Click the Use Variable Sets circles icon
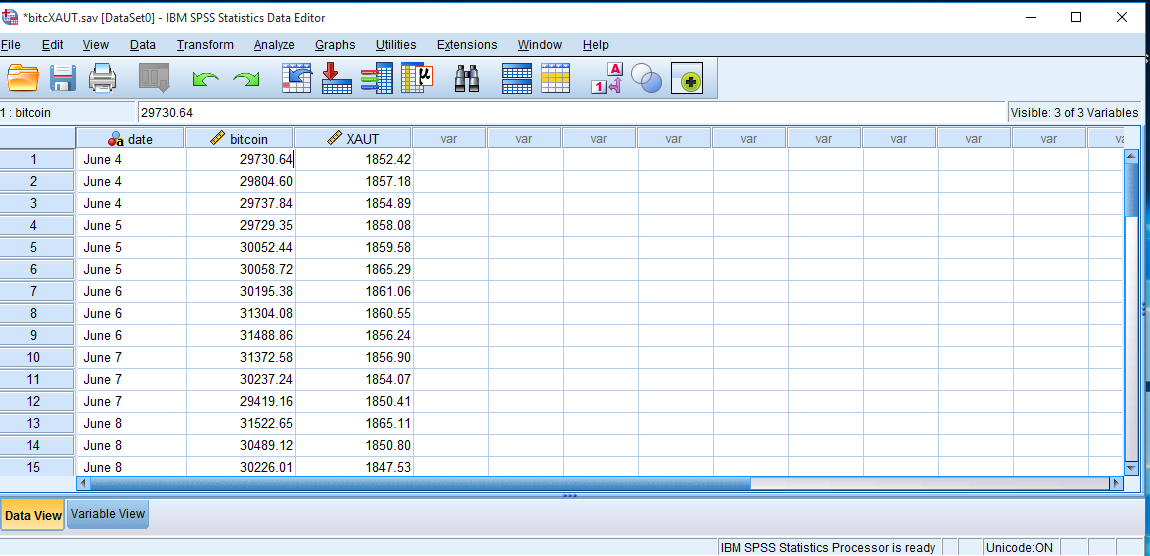1150x556 pixels. pos(646,78)
